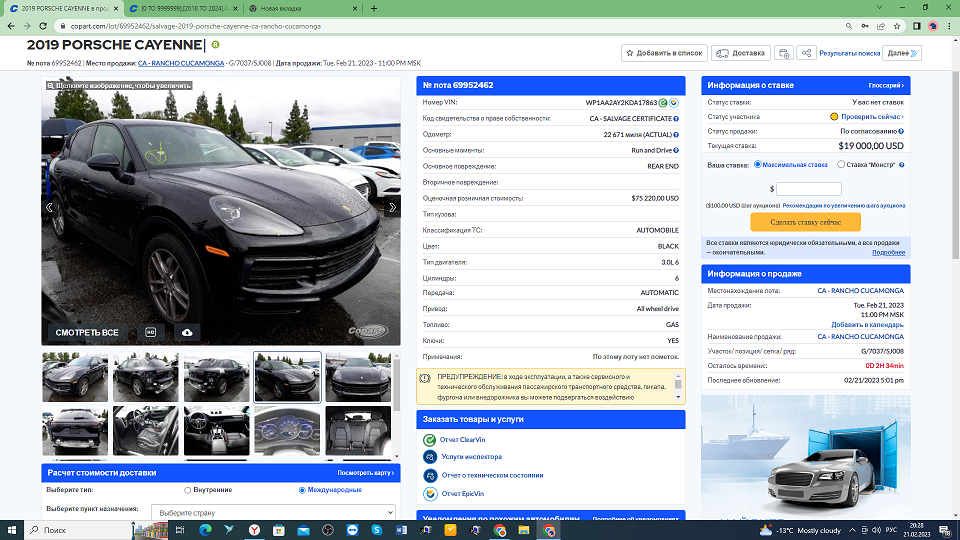Show previous photo with left arrow

(50, 208)
